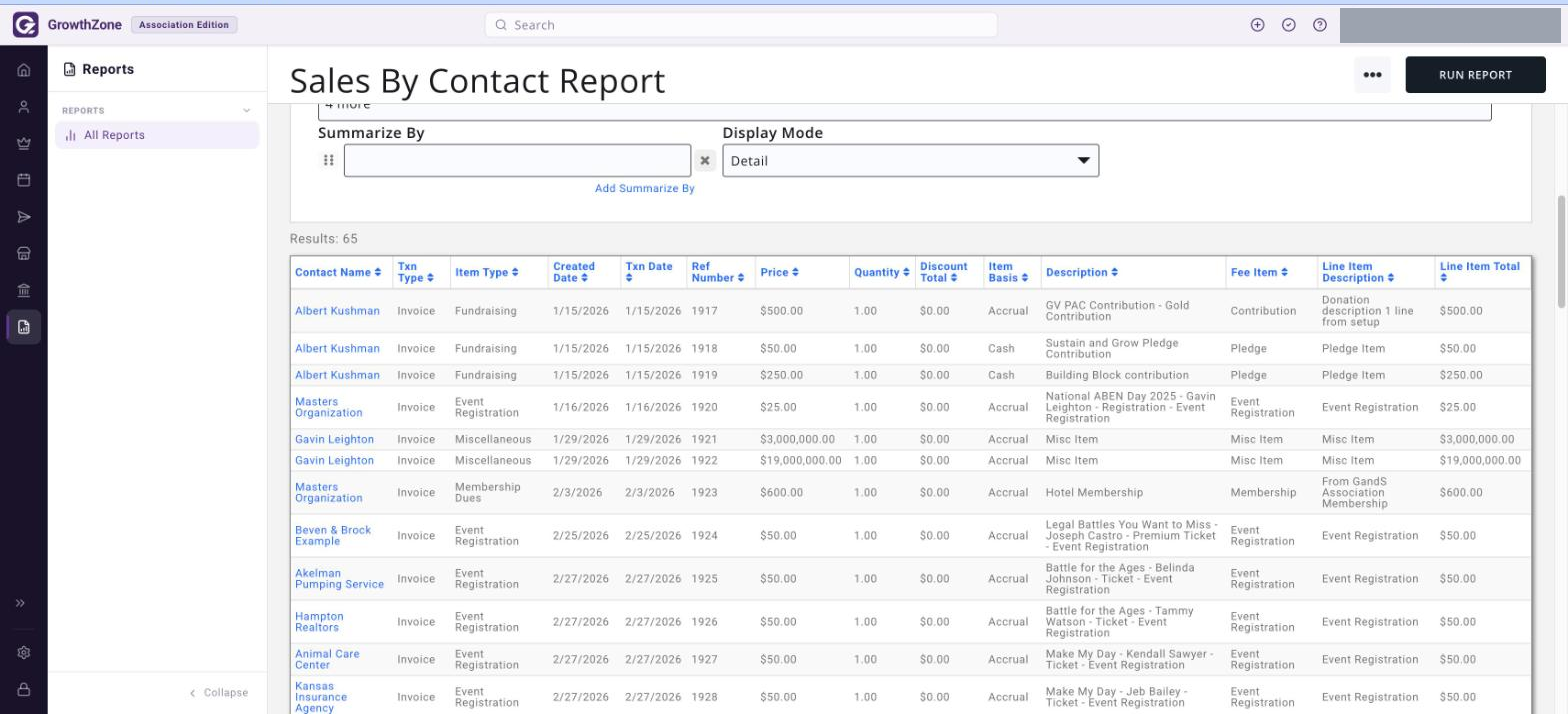1568x714 pixels.
Task: Click Add Summarize By link
Action: [644, 188]
